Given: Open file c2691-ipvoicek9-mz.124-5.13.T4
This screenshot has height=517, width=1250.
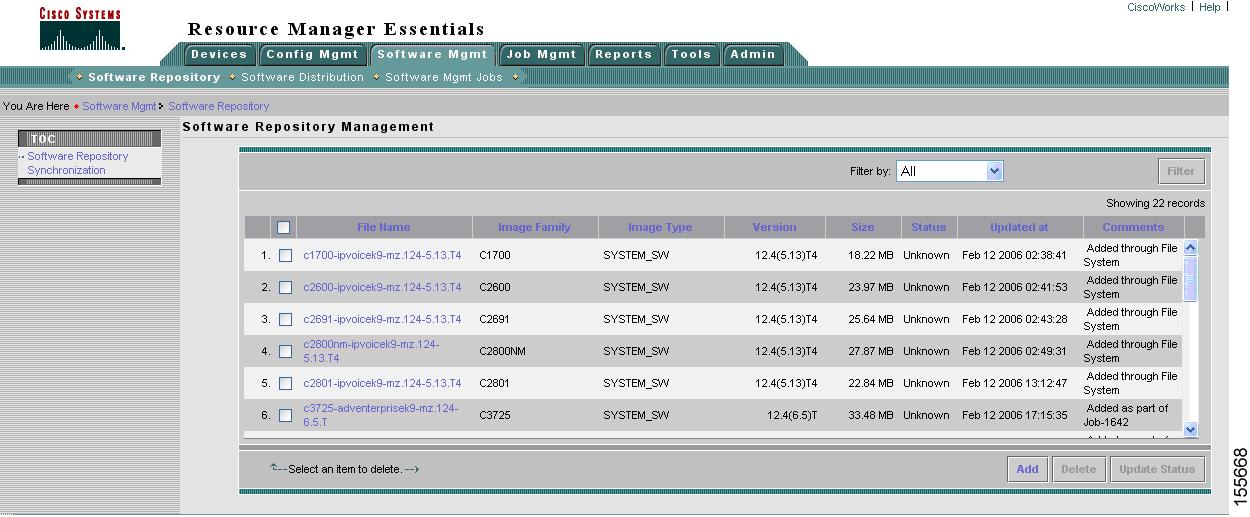Looking at the screenshot, I should click(x=382, y=319).
